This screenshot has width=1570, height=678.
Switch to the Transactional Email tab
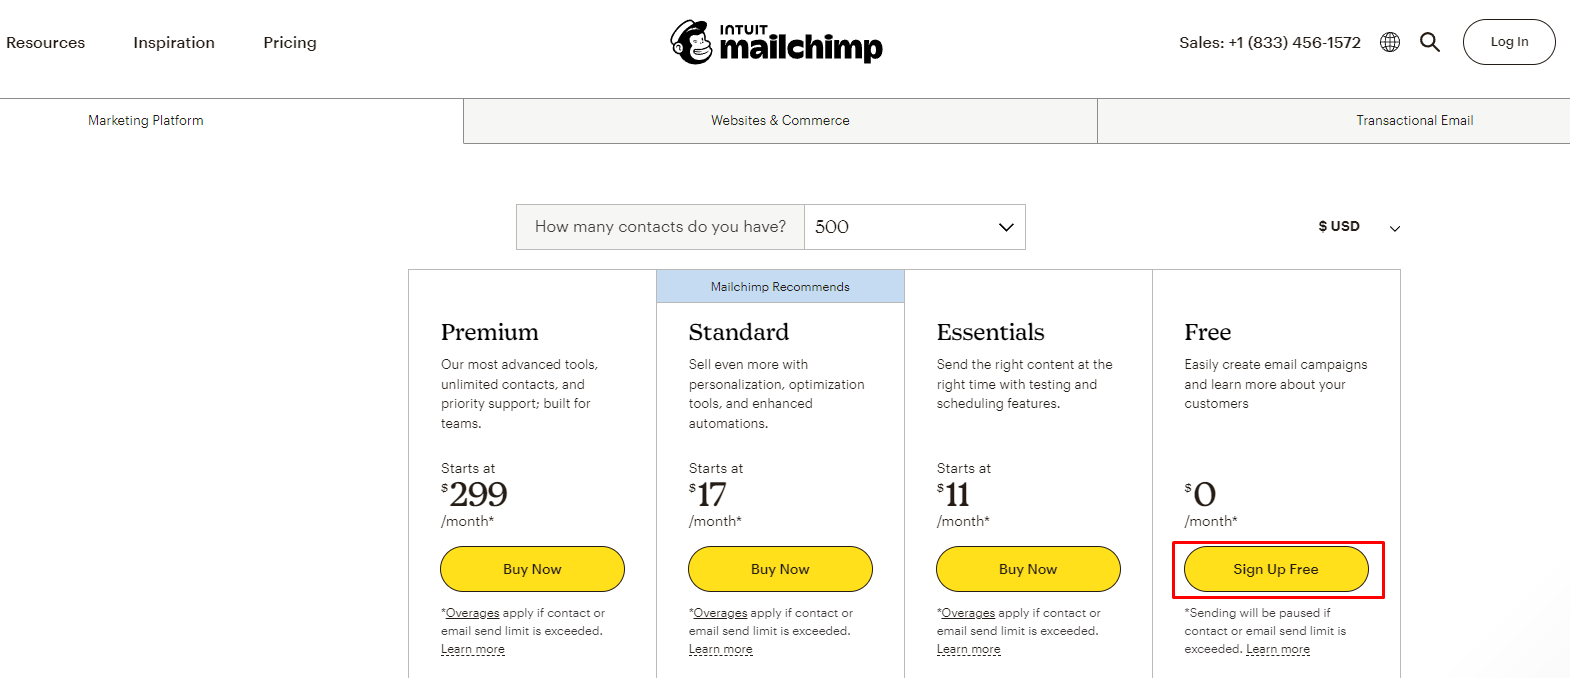click(1414, 120)
